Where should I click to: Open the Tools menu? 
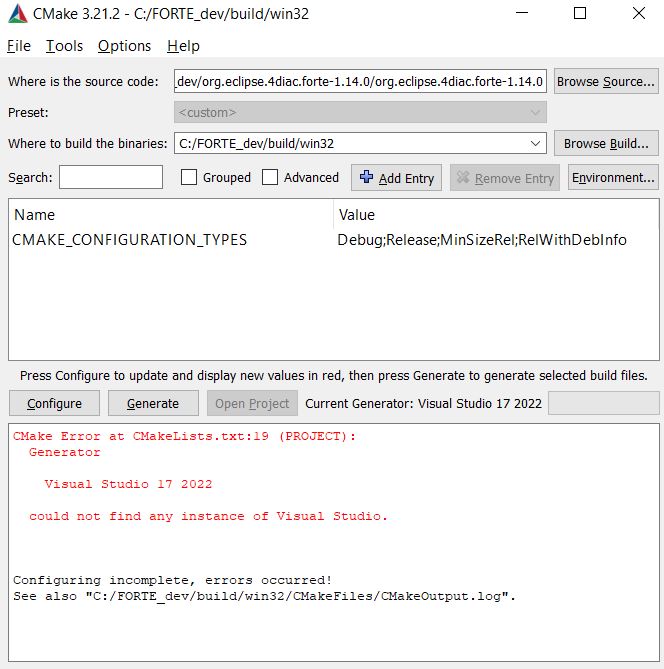click(x=64, y=46)
